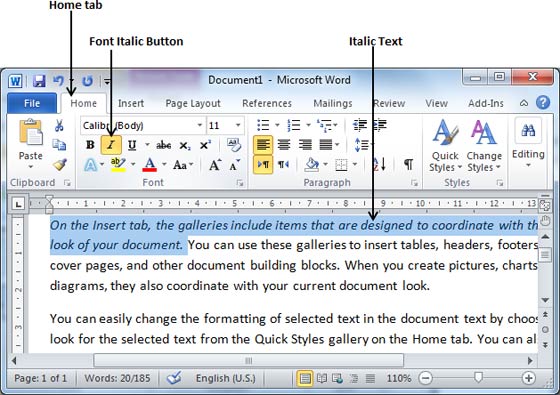
Task: Zoom out with the minus button
Action: tap(425, 378)
